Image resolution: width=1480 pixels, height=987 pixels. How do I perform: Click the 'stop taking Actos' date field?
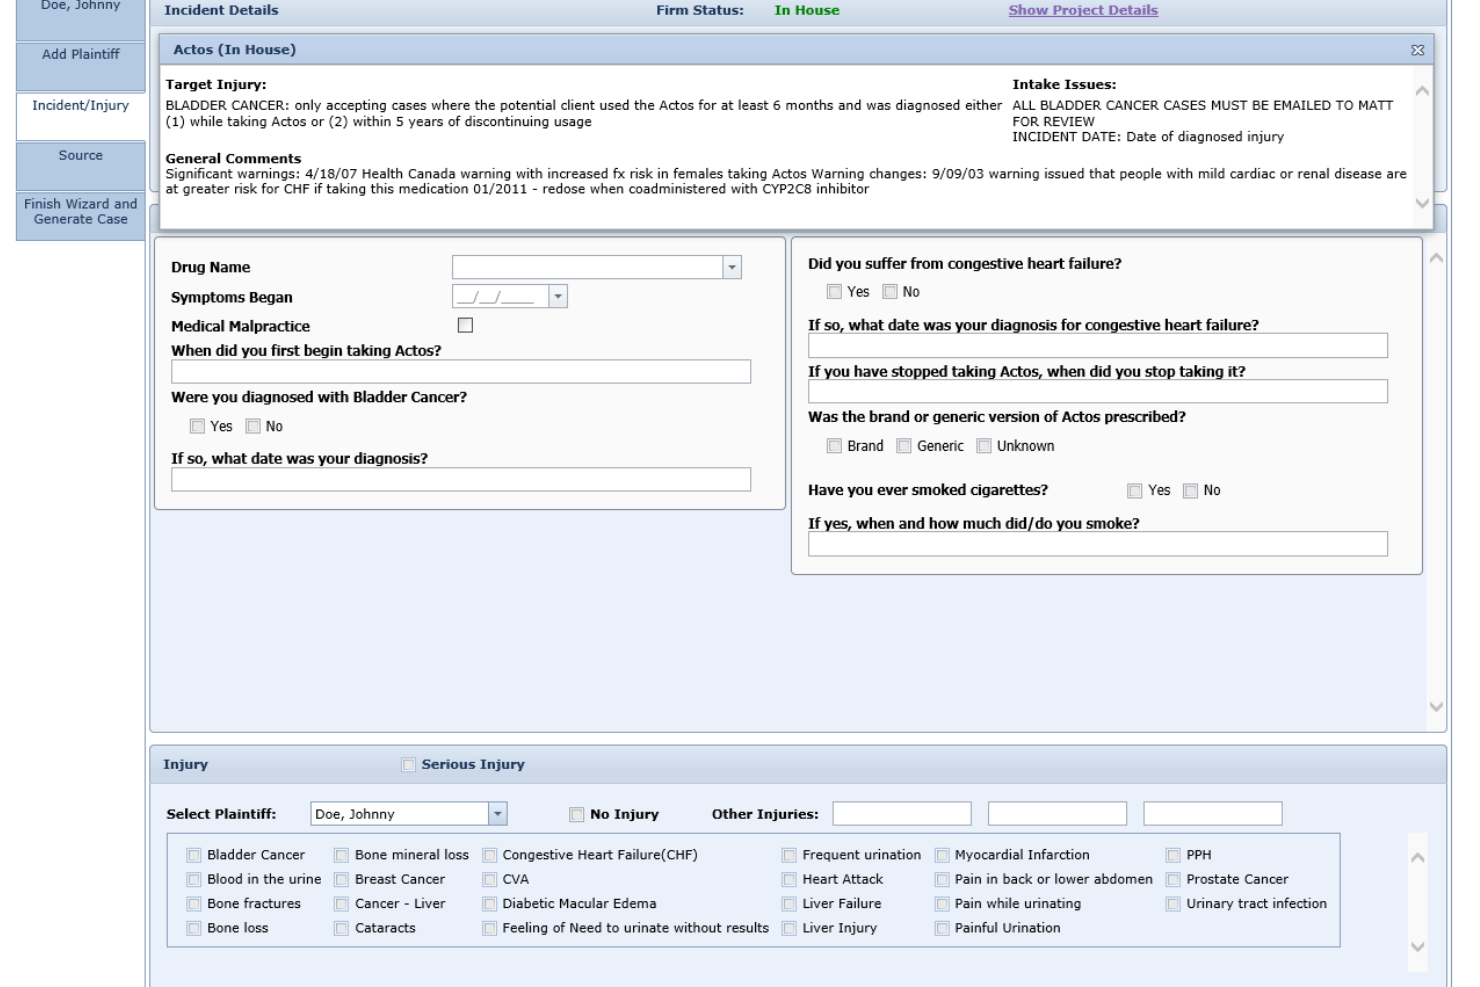pyautogui.click(x=1098, y=391)
